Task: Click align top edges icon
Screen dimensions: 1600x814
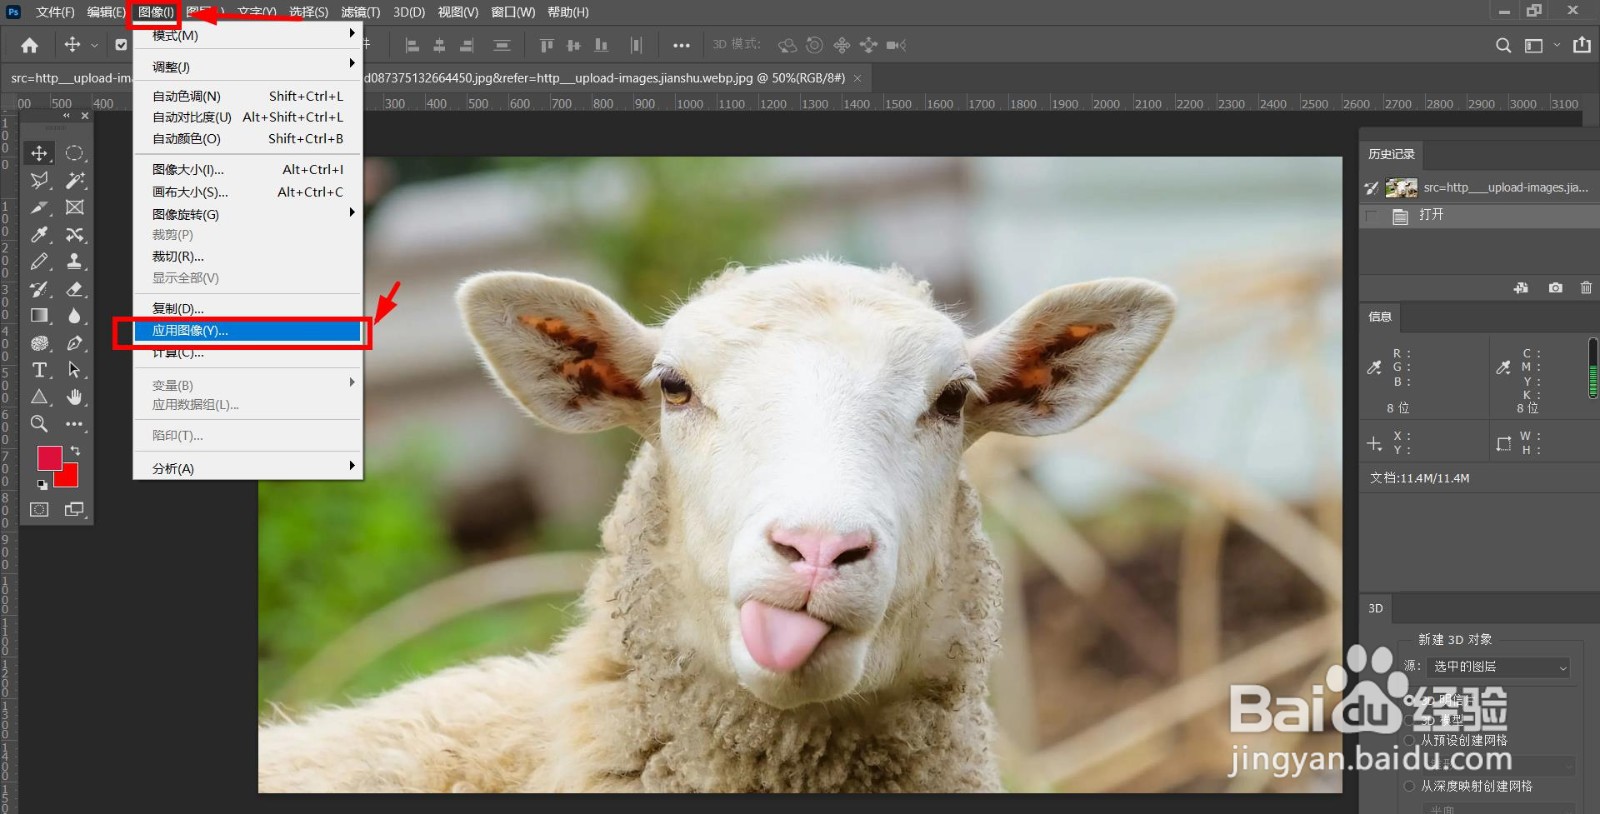Action: (x=546, y=45)
